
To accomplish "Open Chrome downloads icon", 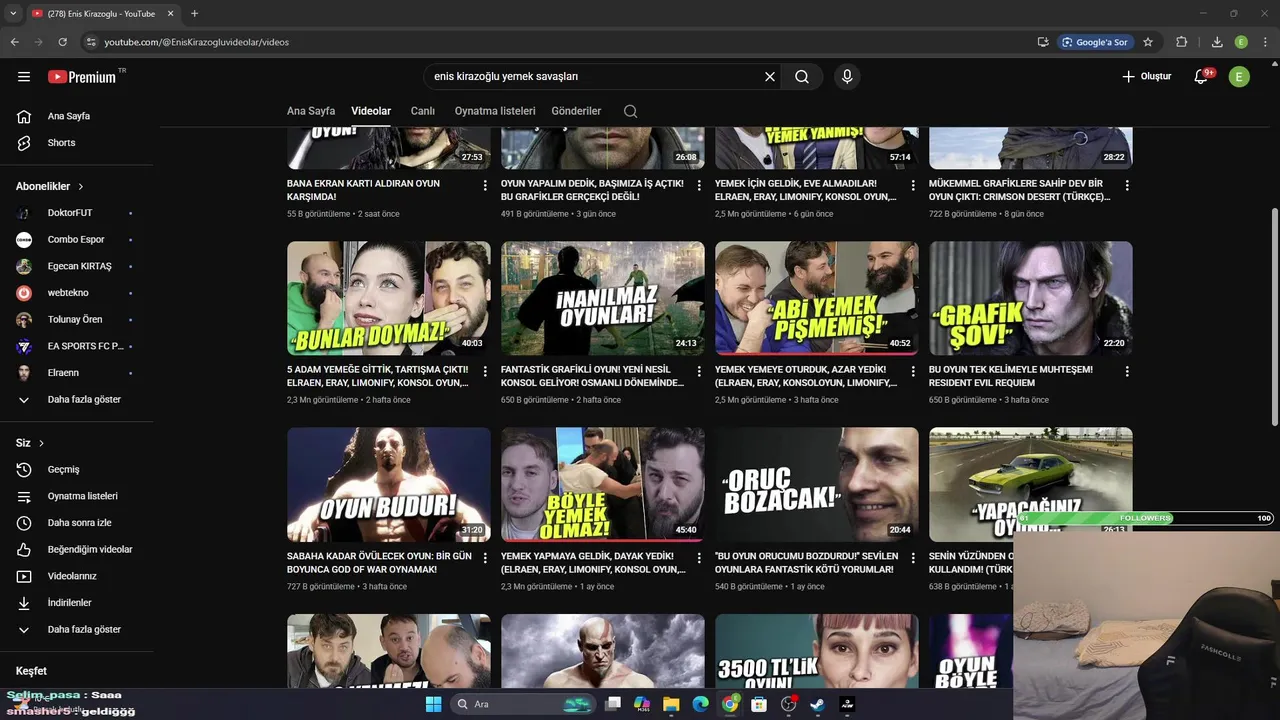I will tap(1217, 42).
